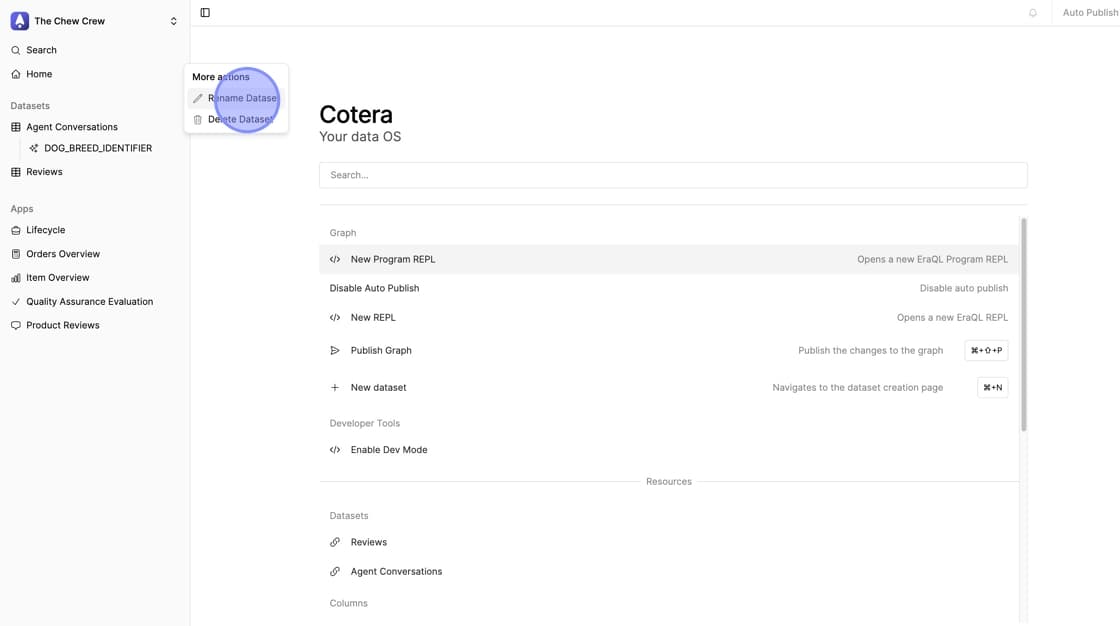Click the Item Overview chart icon
1120x626 pixels.
16,278
